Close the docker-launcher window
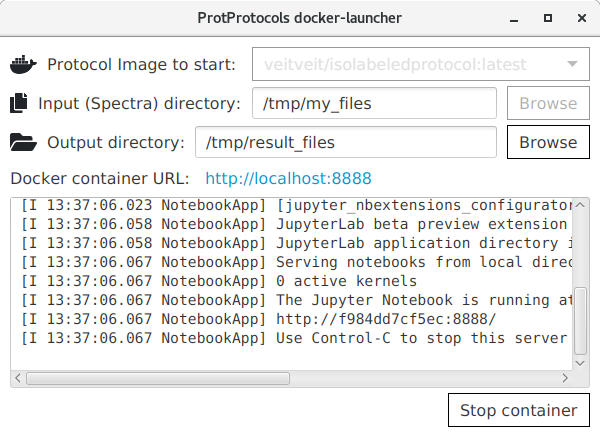 (582, 18)
